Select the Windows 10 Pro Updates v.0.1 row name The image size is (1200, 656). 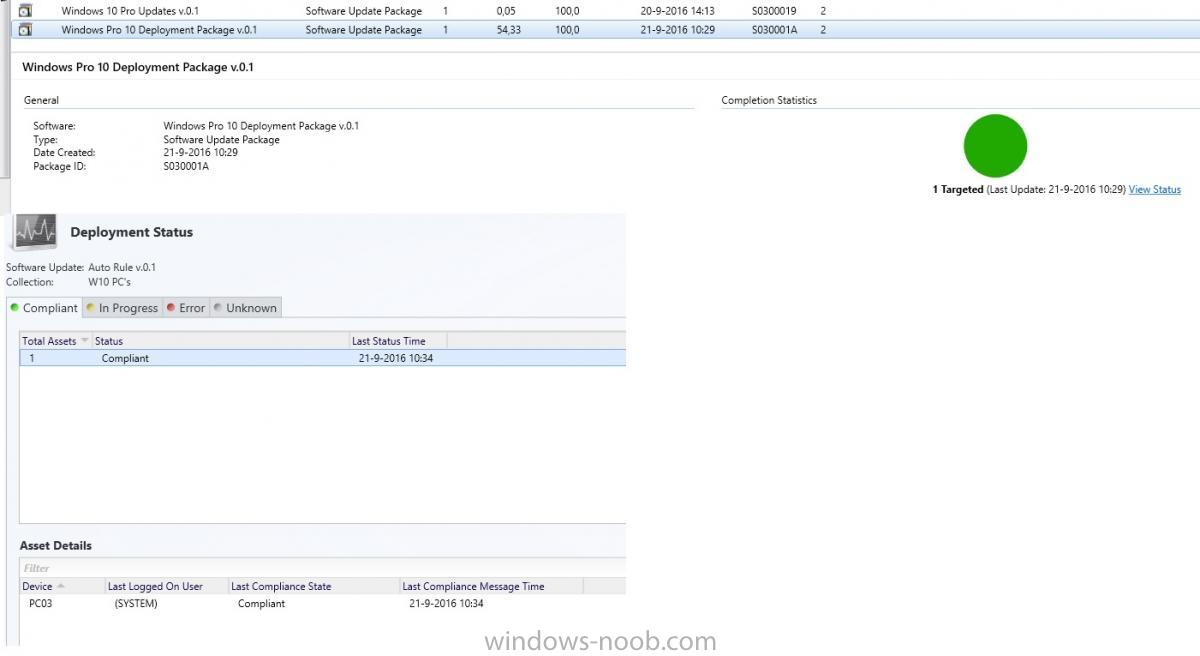tap(130, 11)
